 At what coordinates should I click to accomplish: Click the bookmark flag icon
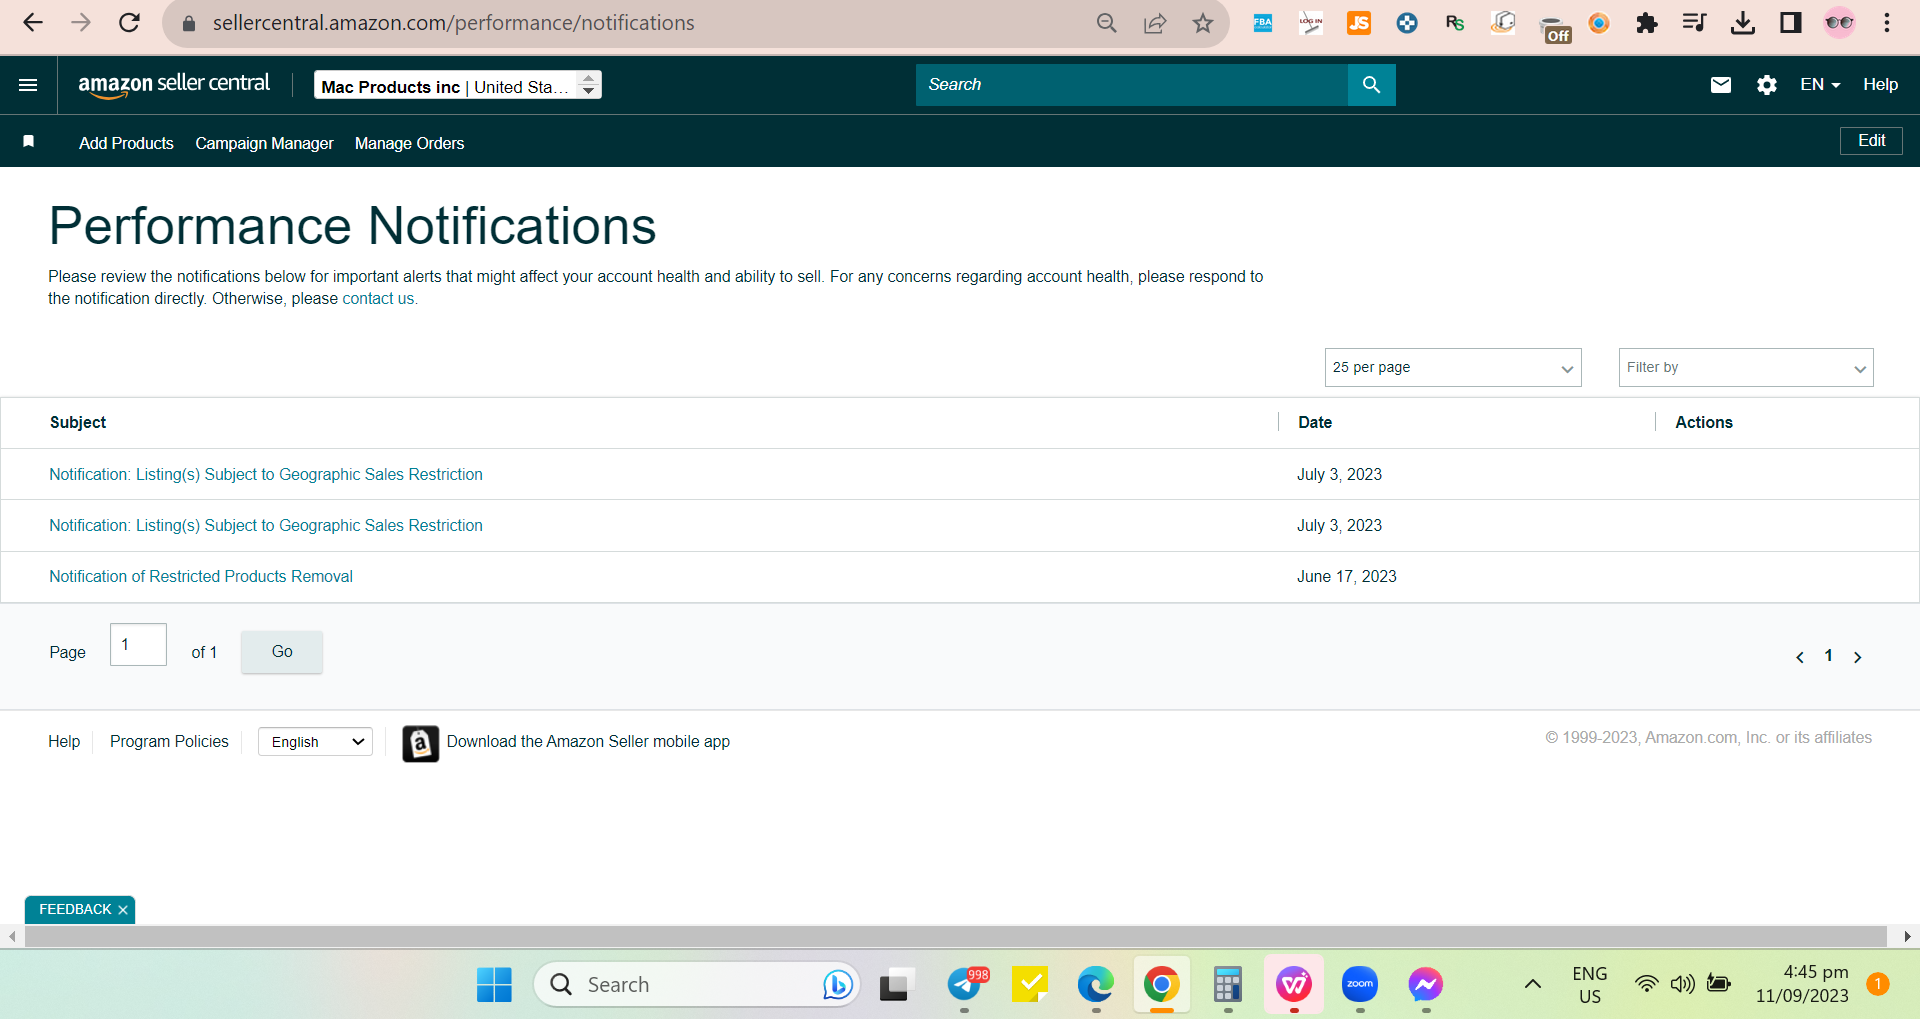click(29, 142)
